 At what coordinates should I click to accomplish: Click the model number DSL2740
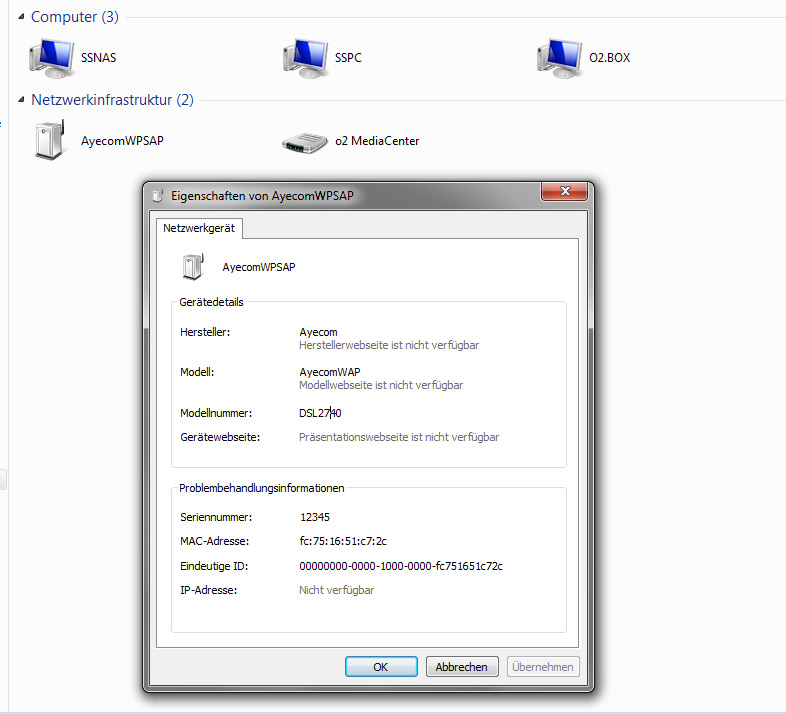click(x=320, y=413)
